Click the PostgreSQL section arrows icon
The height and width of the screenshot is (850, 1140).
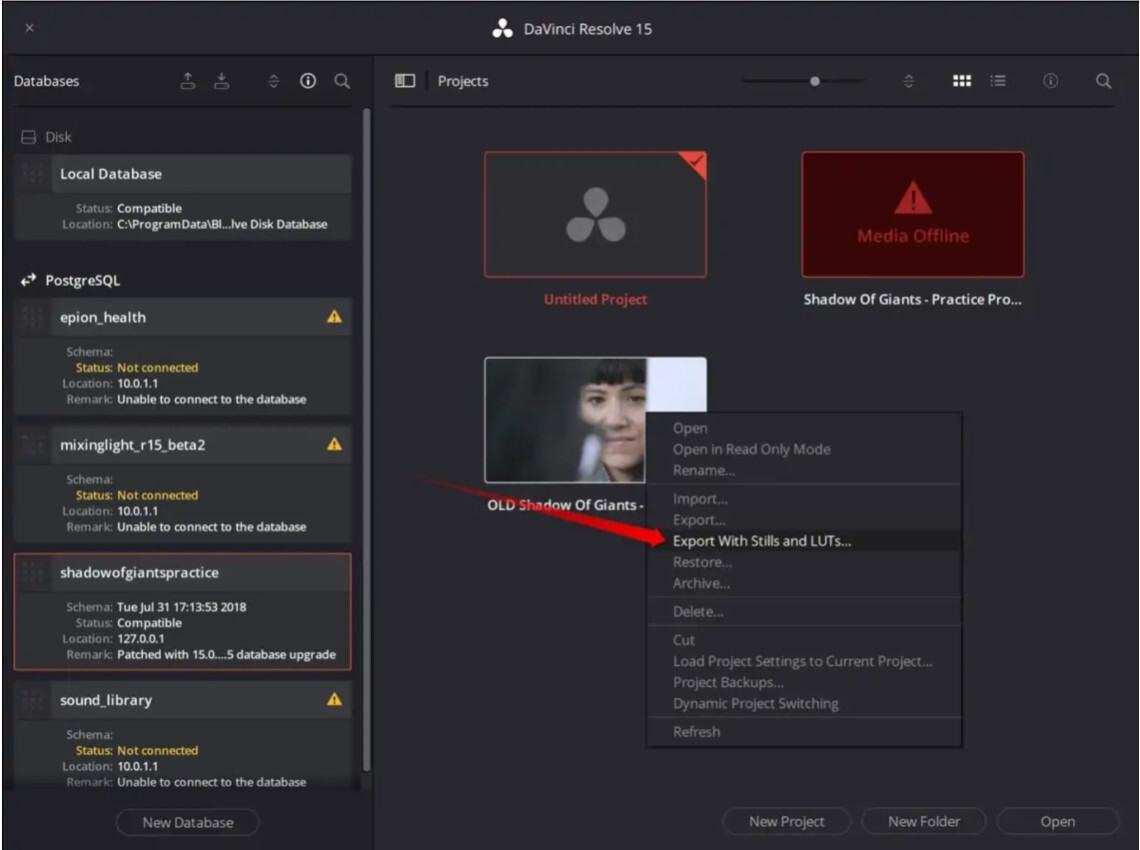[x=28, y=280]
